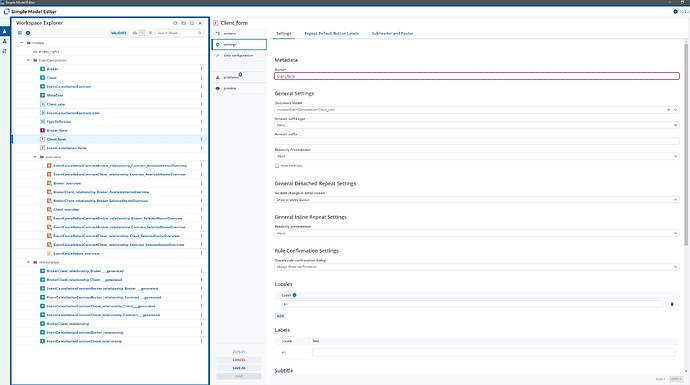Click the cloud upload icon beside Validate
The image size is (690, 385).
[x=135, y=33]
